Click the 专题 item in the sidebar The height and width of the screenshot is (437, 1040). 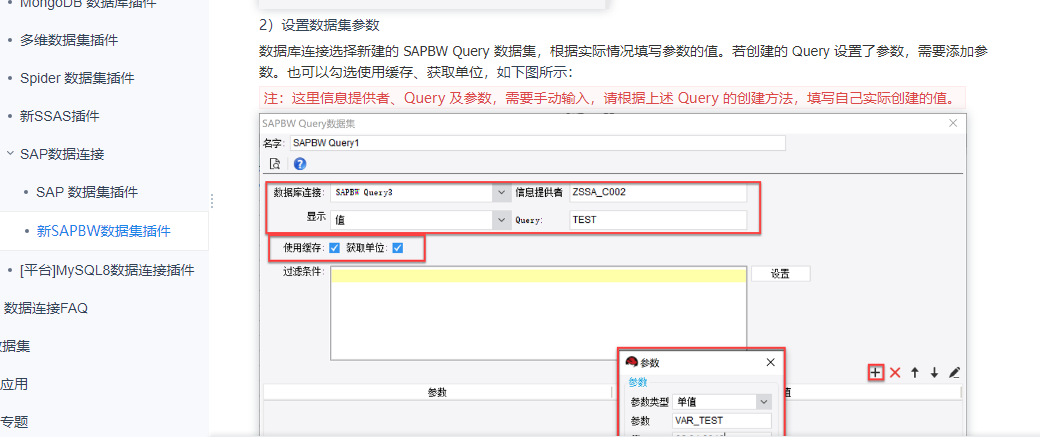(x=14, y=422)
